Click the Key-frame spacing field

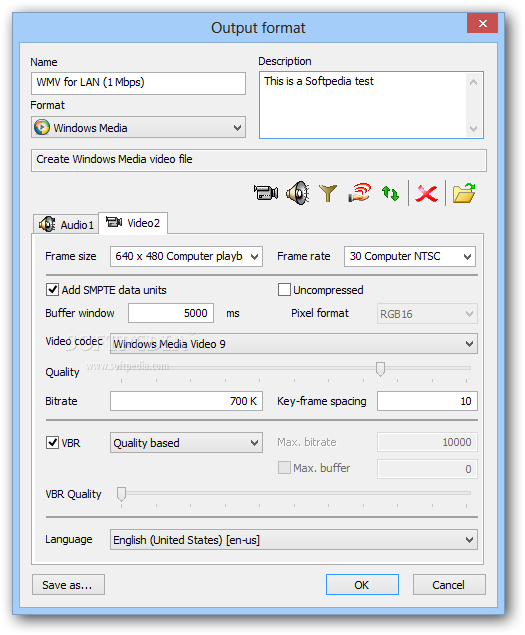[427, 401]
